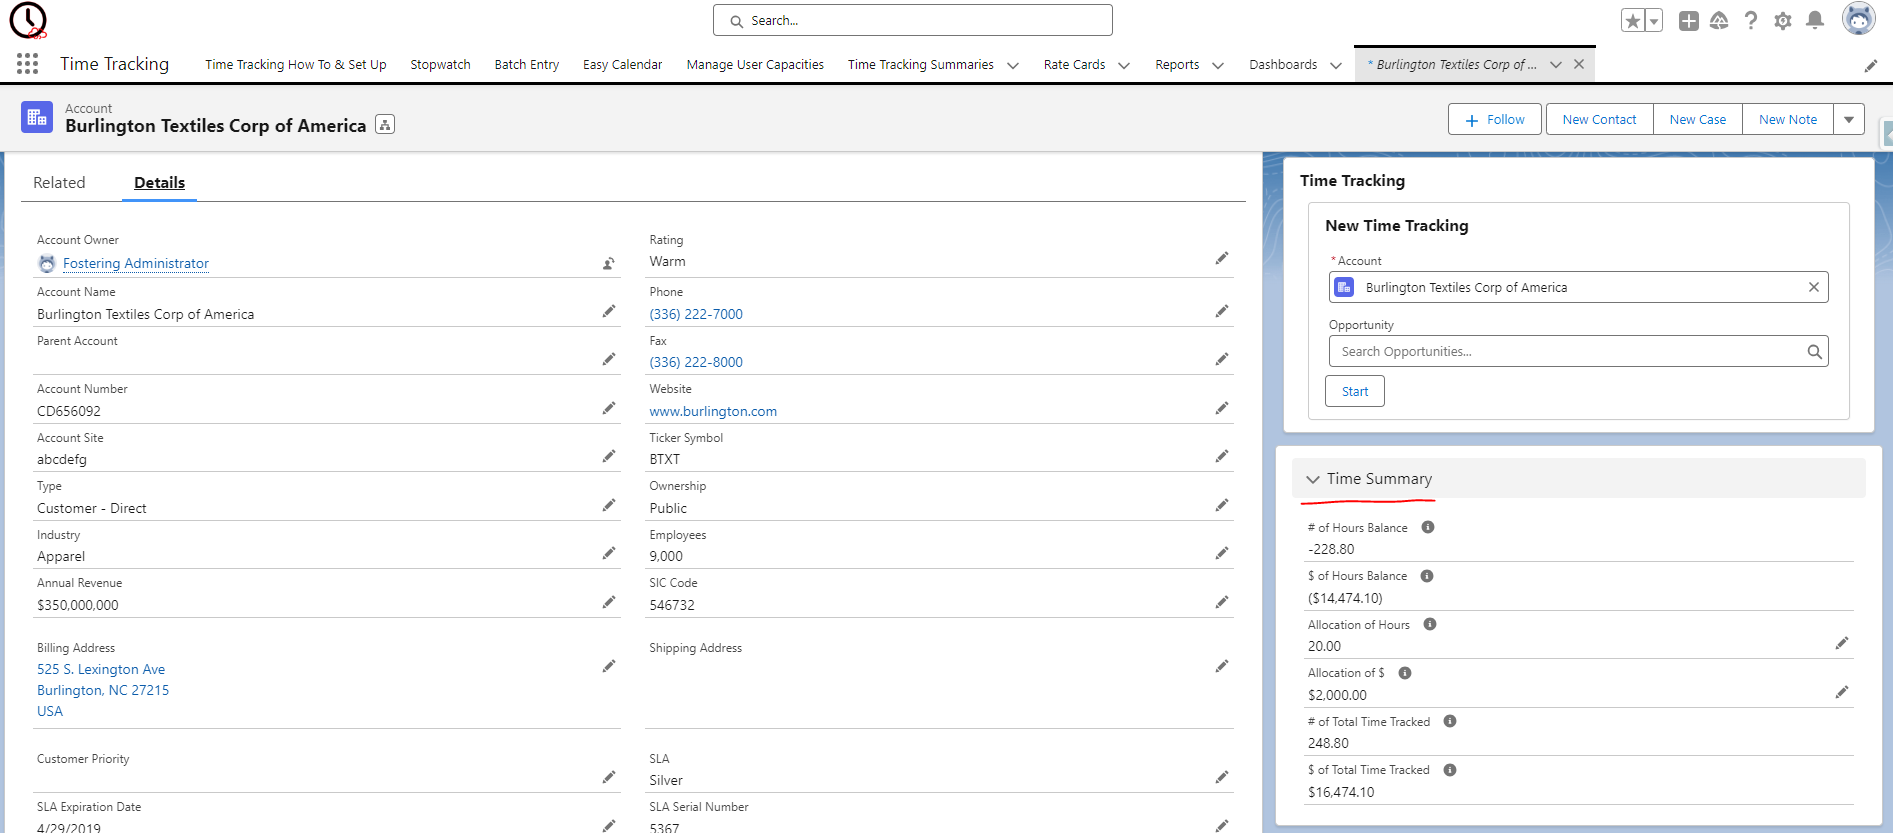Show info for $ of Total Time Tracked
Screen dimensions: 1893x833
tap(1450, 770)
